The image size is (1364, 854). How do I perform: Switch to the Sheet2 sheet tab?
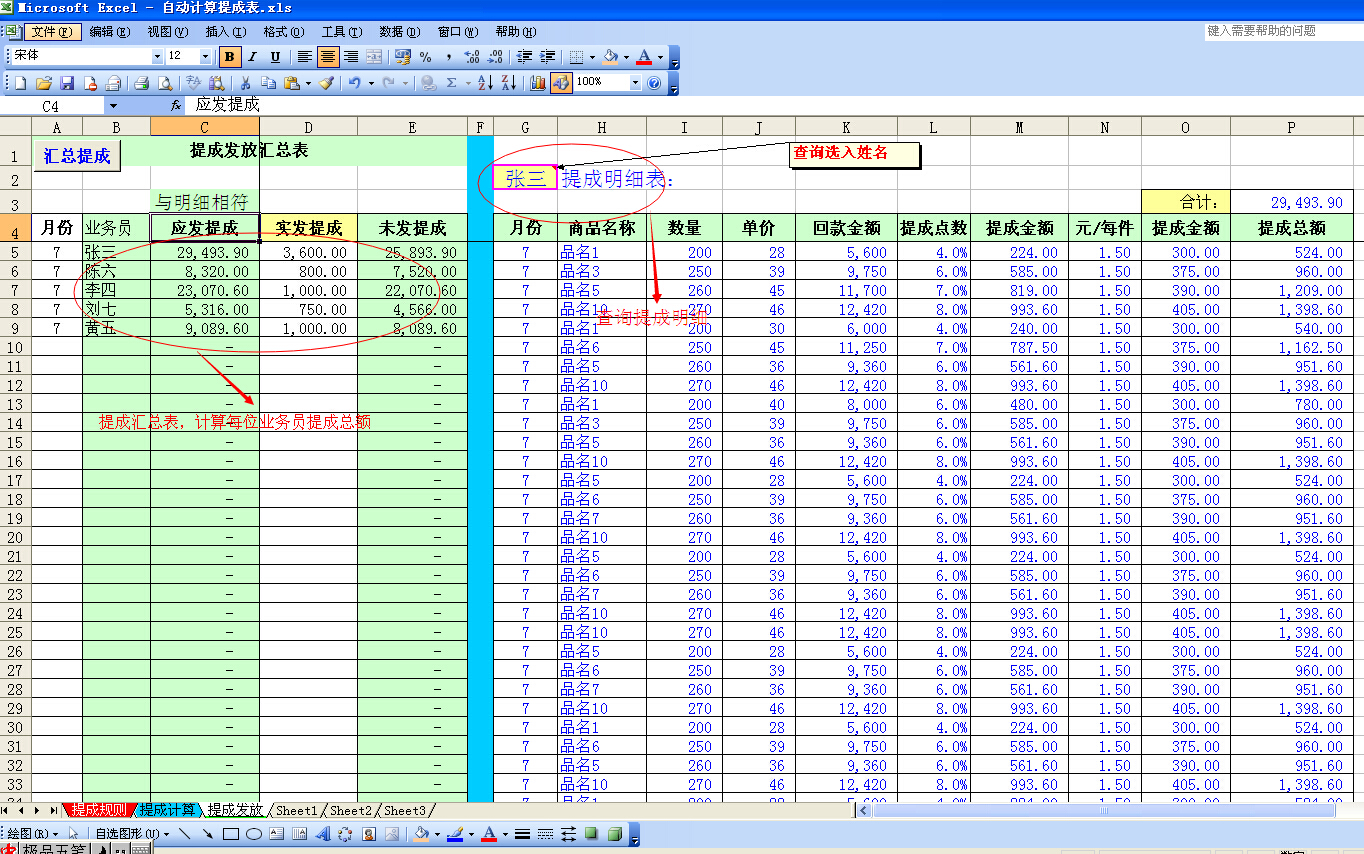(x=351, y=810)
